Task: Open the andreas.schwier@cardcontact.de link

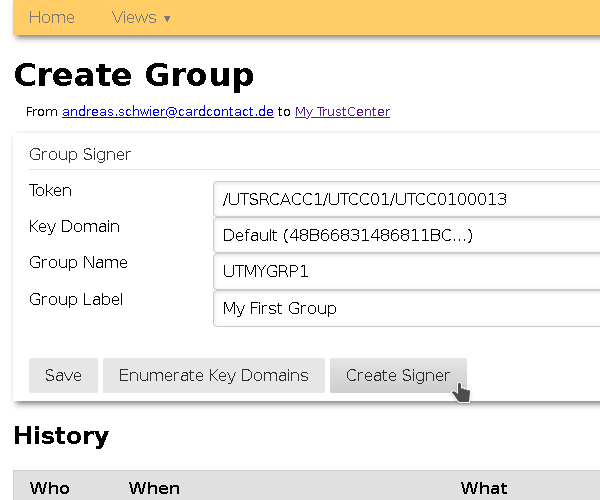Action: coord(168,112)
